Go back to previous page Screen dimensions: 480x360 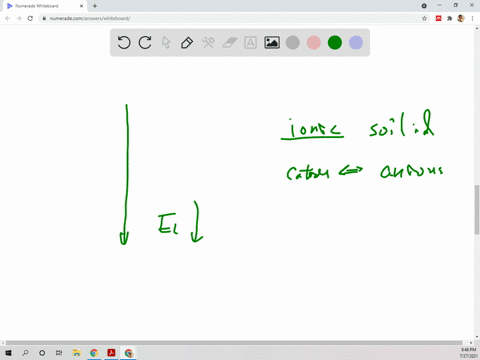click(x=8, y=18)
